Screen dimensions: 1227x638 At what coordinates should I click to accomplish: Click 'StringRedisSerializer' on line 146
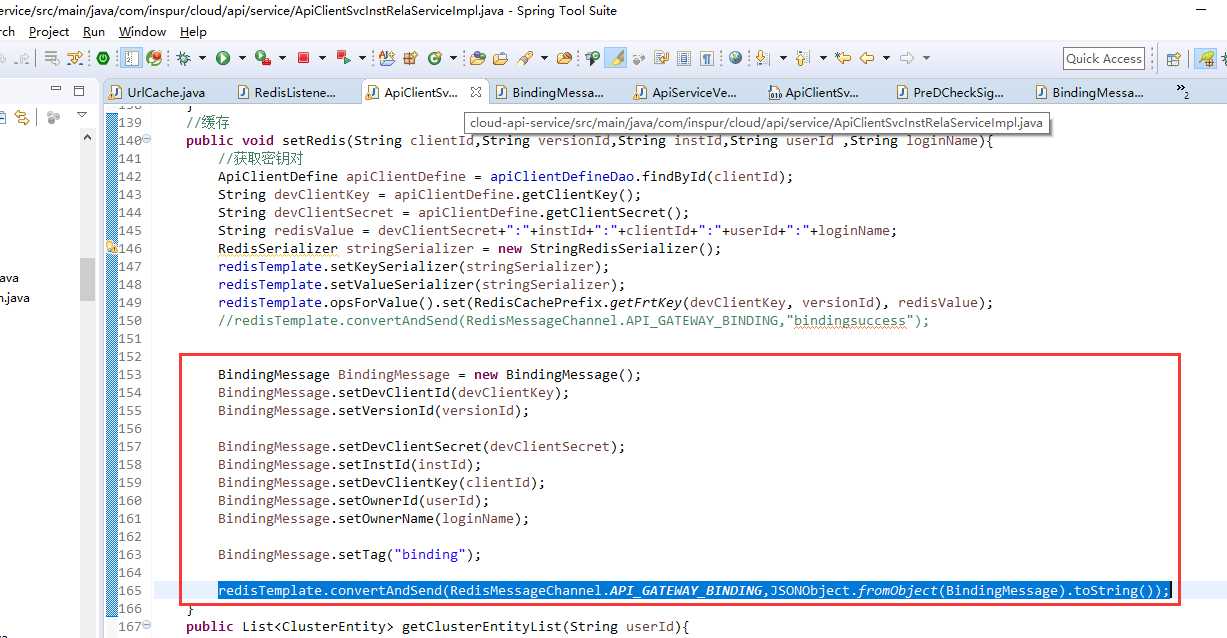tap(613, 248)
